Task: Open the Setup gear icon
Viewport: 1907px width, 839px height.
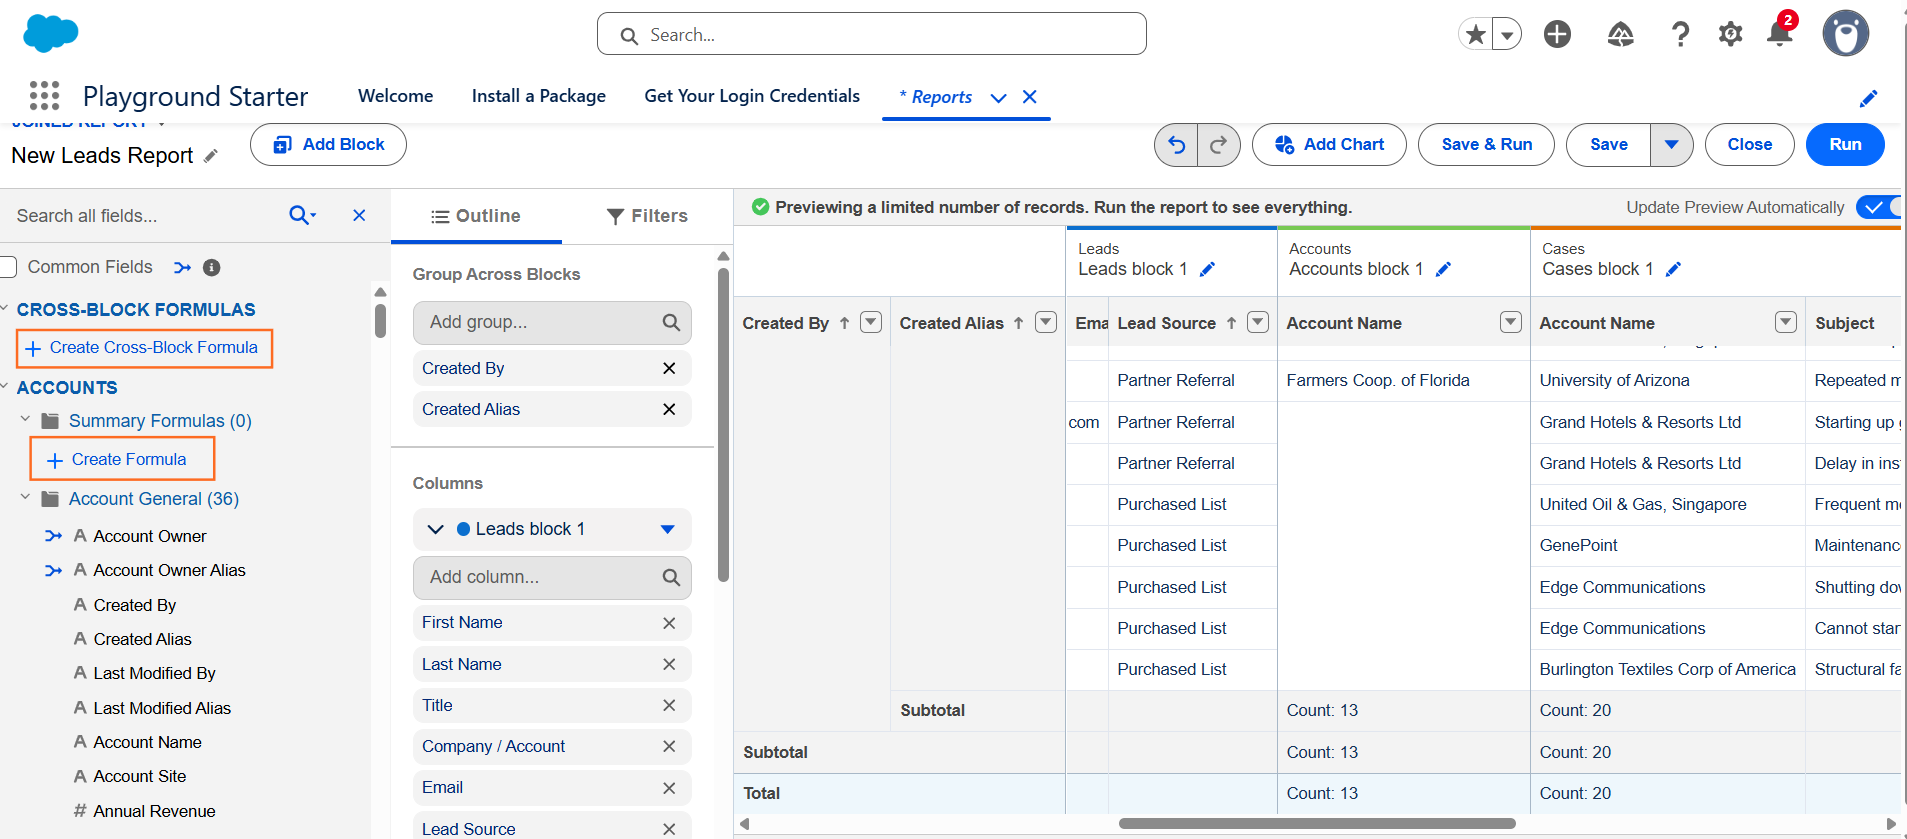Action: 1730,35
